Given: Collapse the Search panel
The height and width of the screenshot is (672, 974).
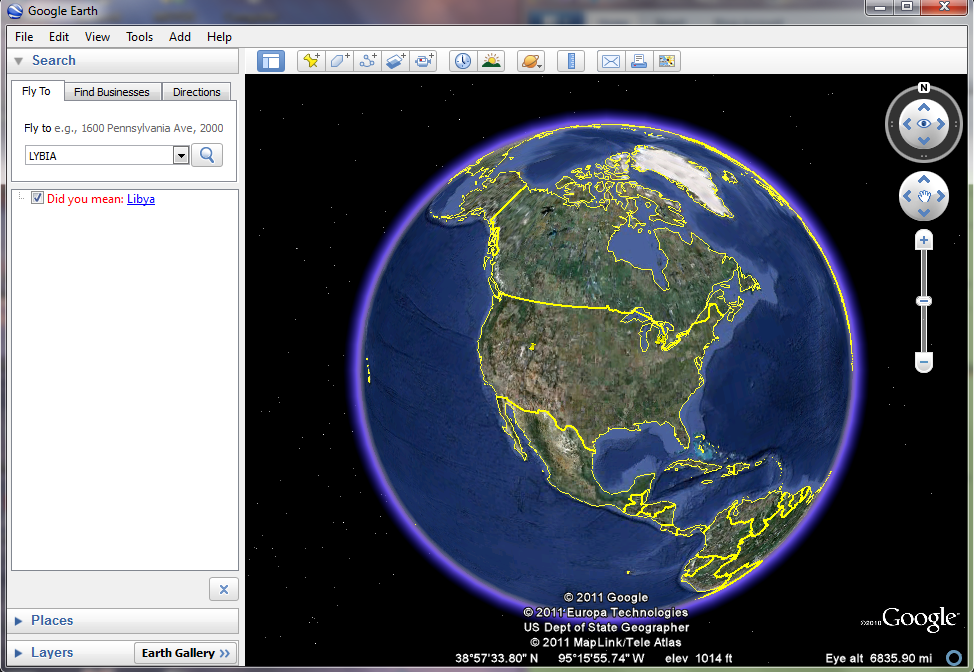Looking at the screenshot, I should [19, 61].
